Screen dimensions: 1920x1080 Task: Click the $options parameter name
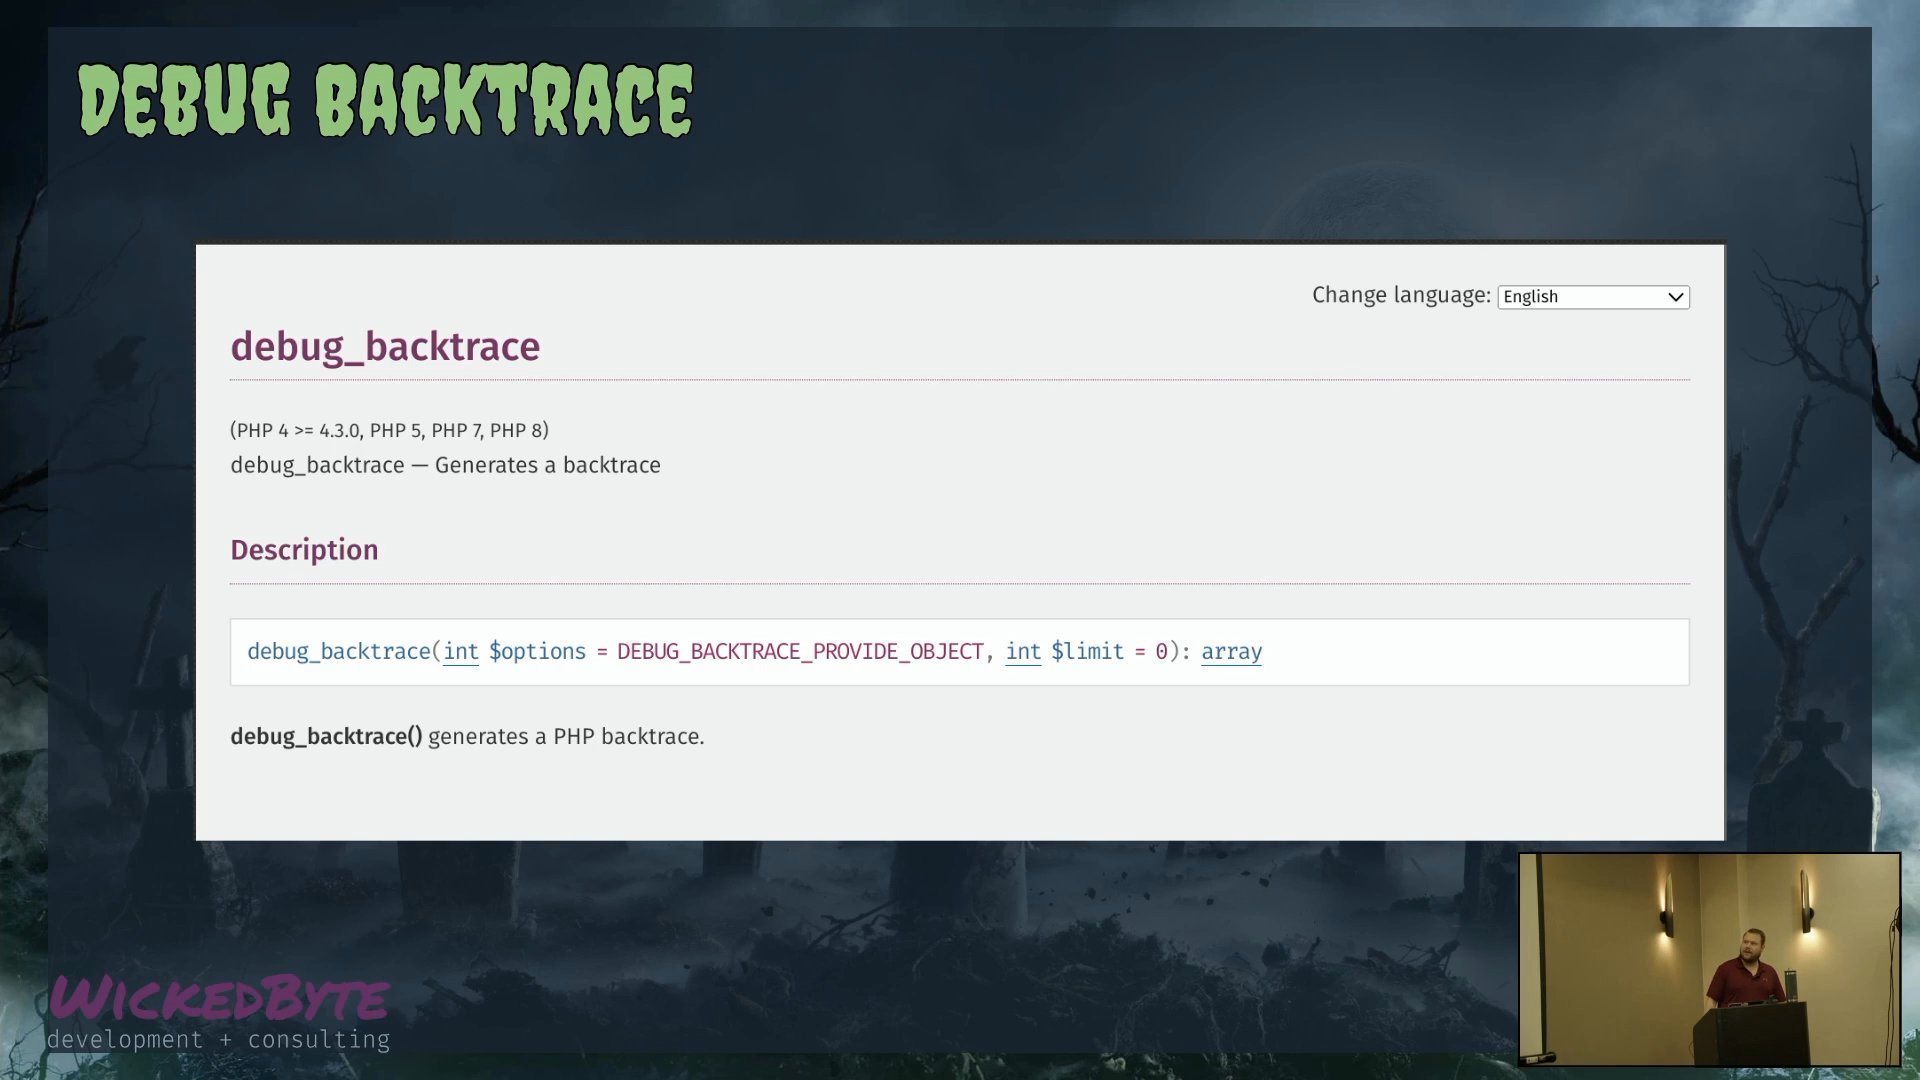point(537,652)
